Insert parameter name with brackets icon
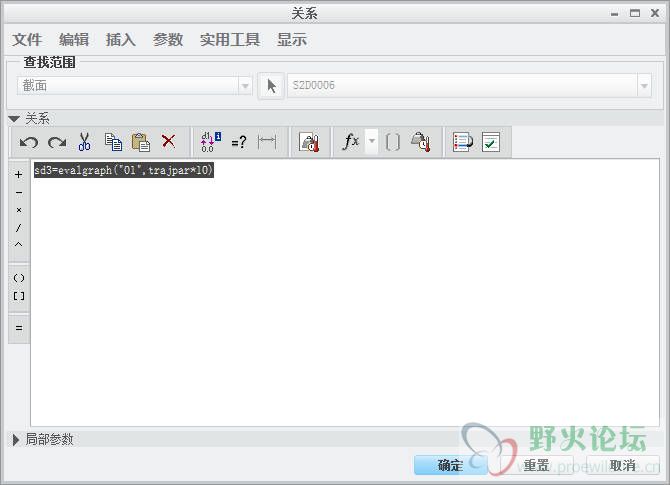670x485 pixels. click(x=393, y=142)
